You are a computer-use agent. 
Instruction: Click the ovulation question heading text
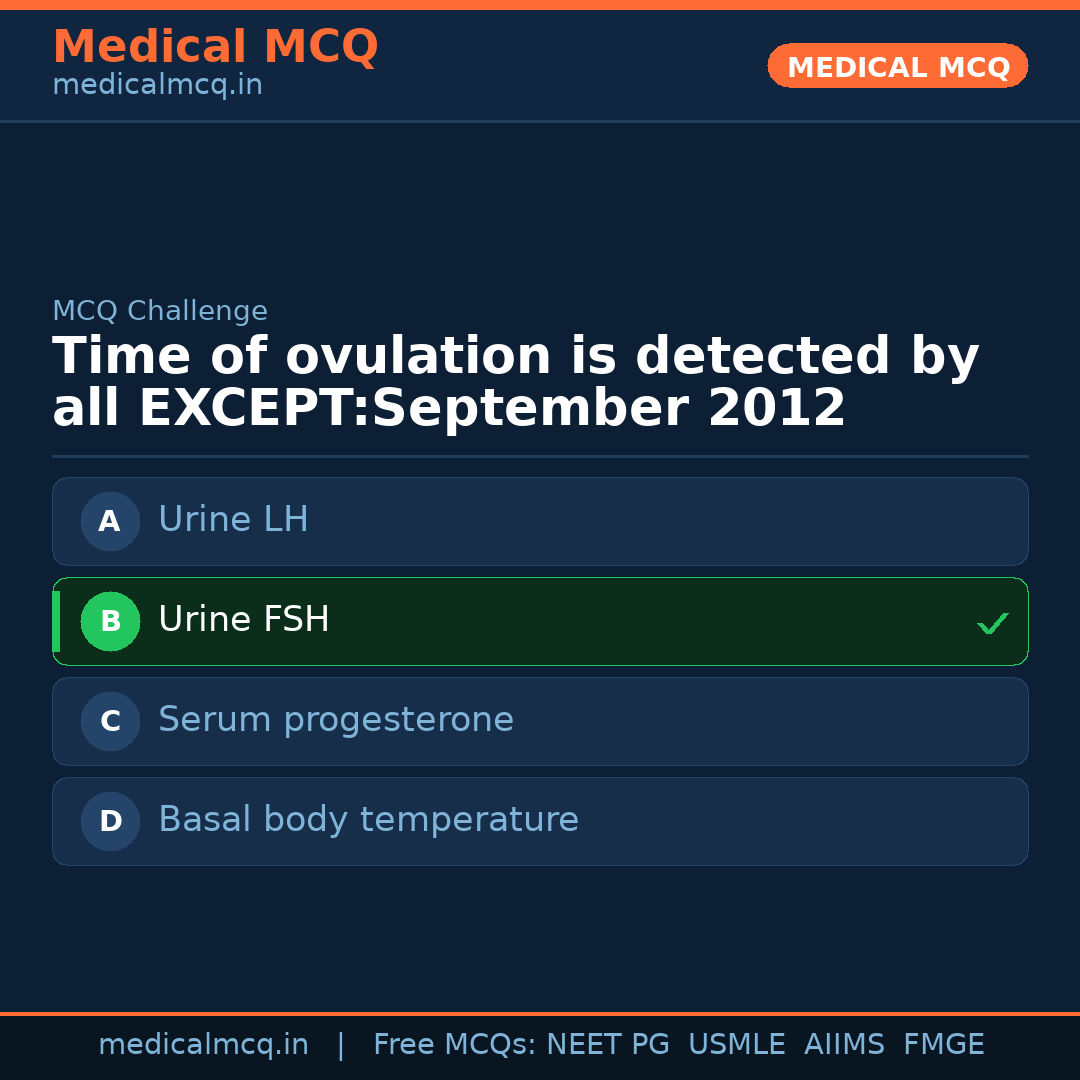515,382
